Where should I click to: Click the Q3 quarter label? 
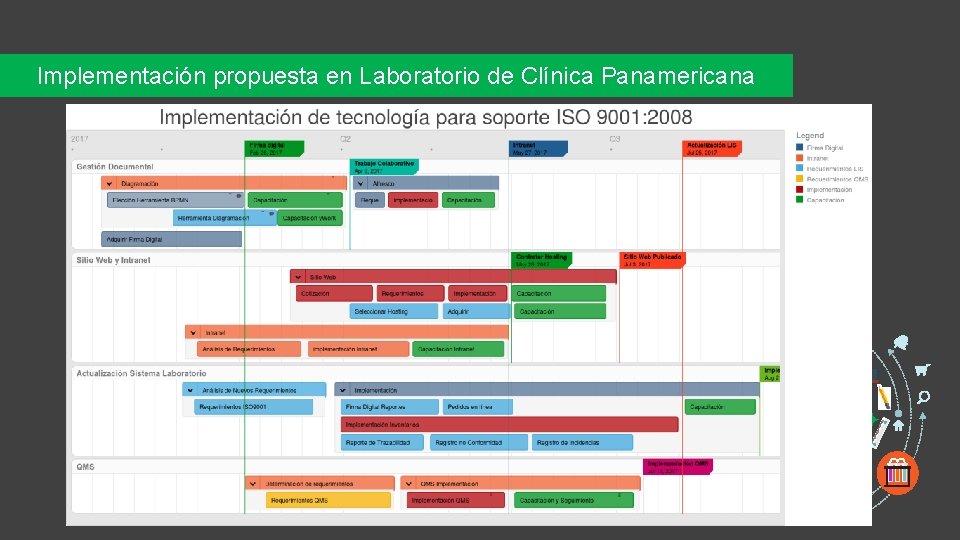[615, 139]
